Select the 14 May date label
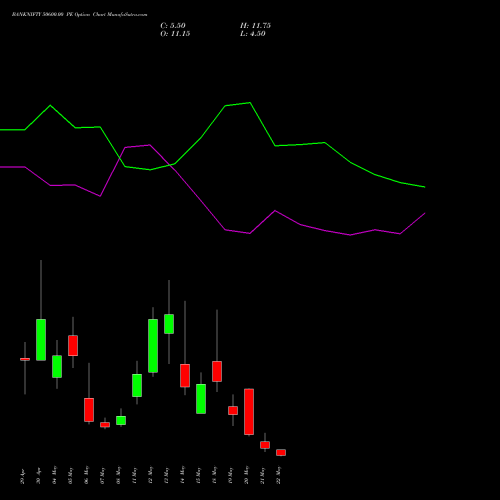 click(182, 475)
